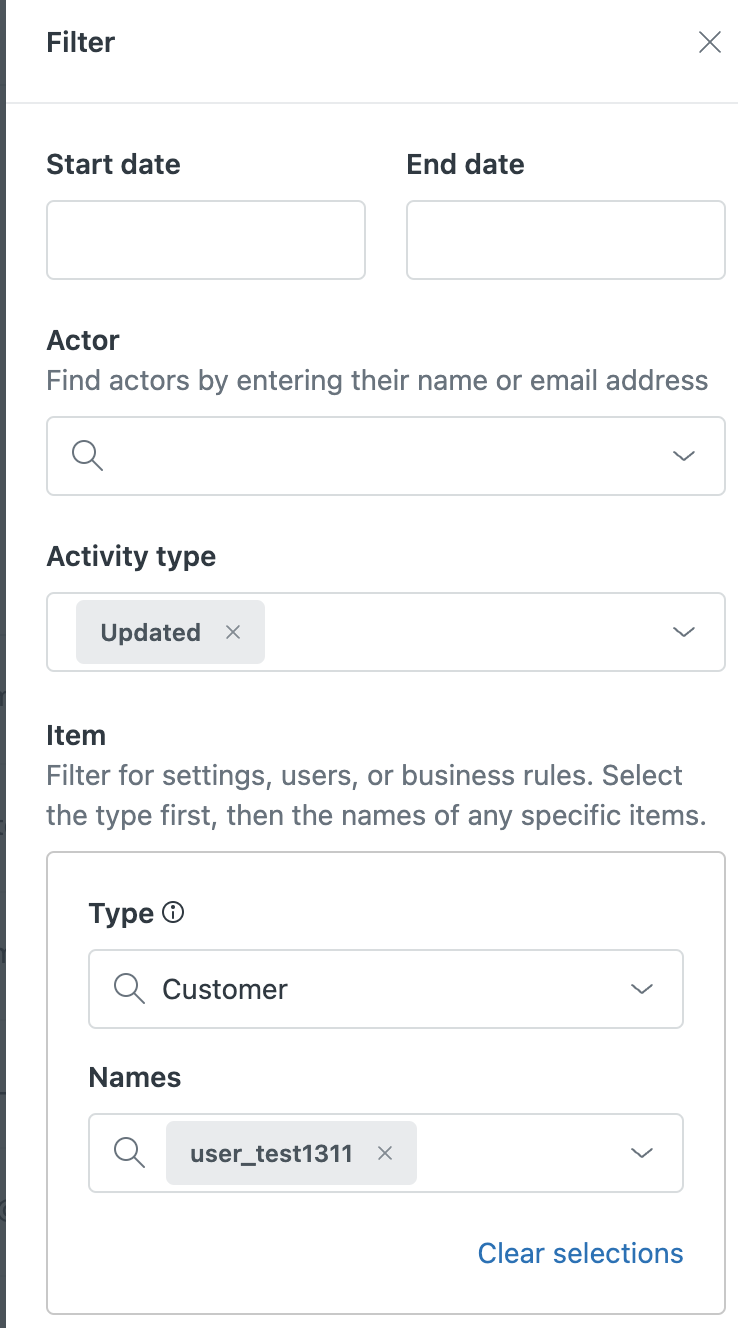Expand the Actor dropdown chevron
This screenshot has height=1328, width=738.
coord(684,456)
